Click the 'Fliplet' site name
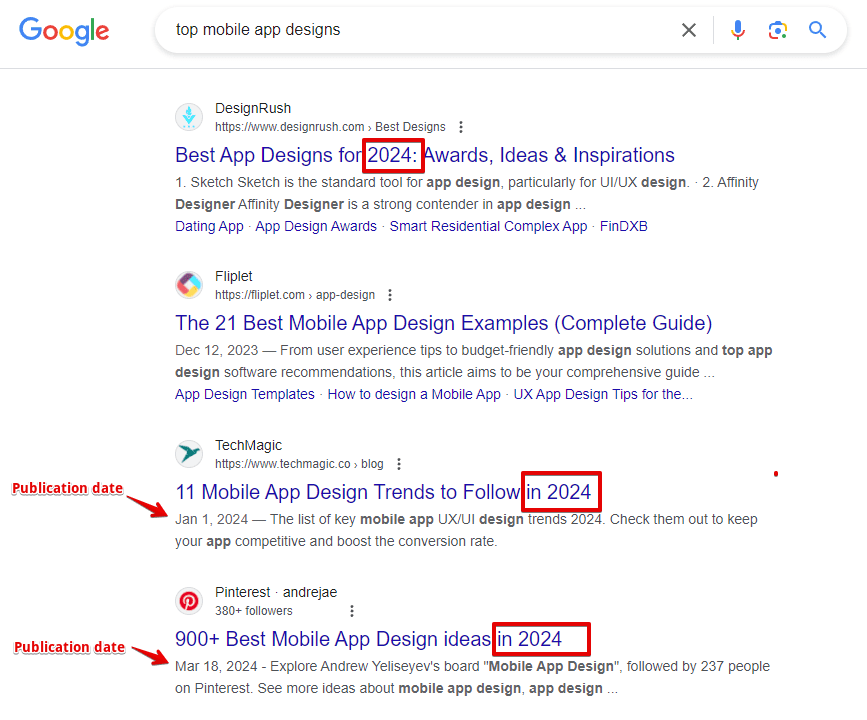The height and width of the screenshot is (720, 867). [x=233, y=276]
